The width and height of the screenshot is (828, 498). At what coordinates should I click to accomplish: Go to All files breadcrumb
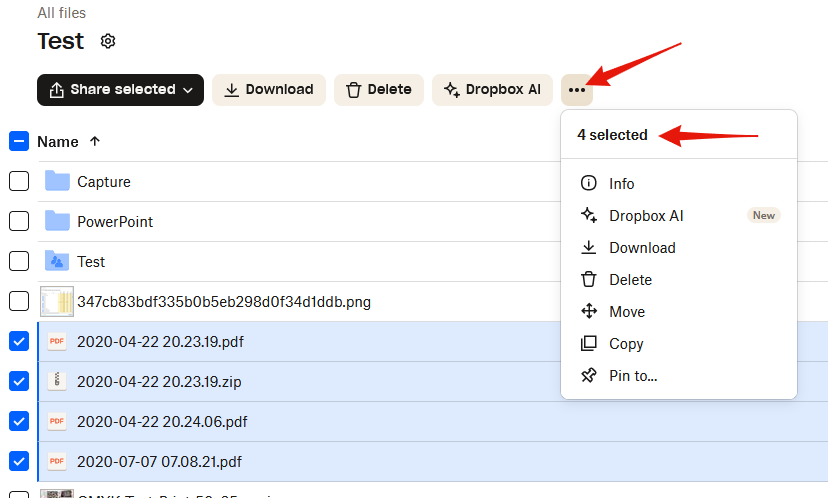[x=61, y=13]
